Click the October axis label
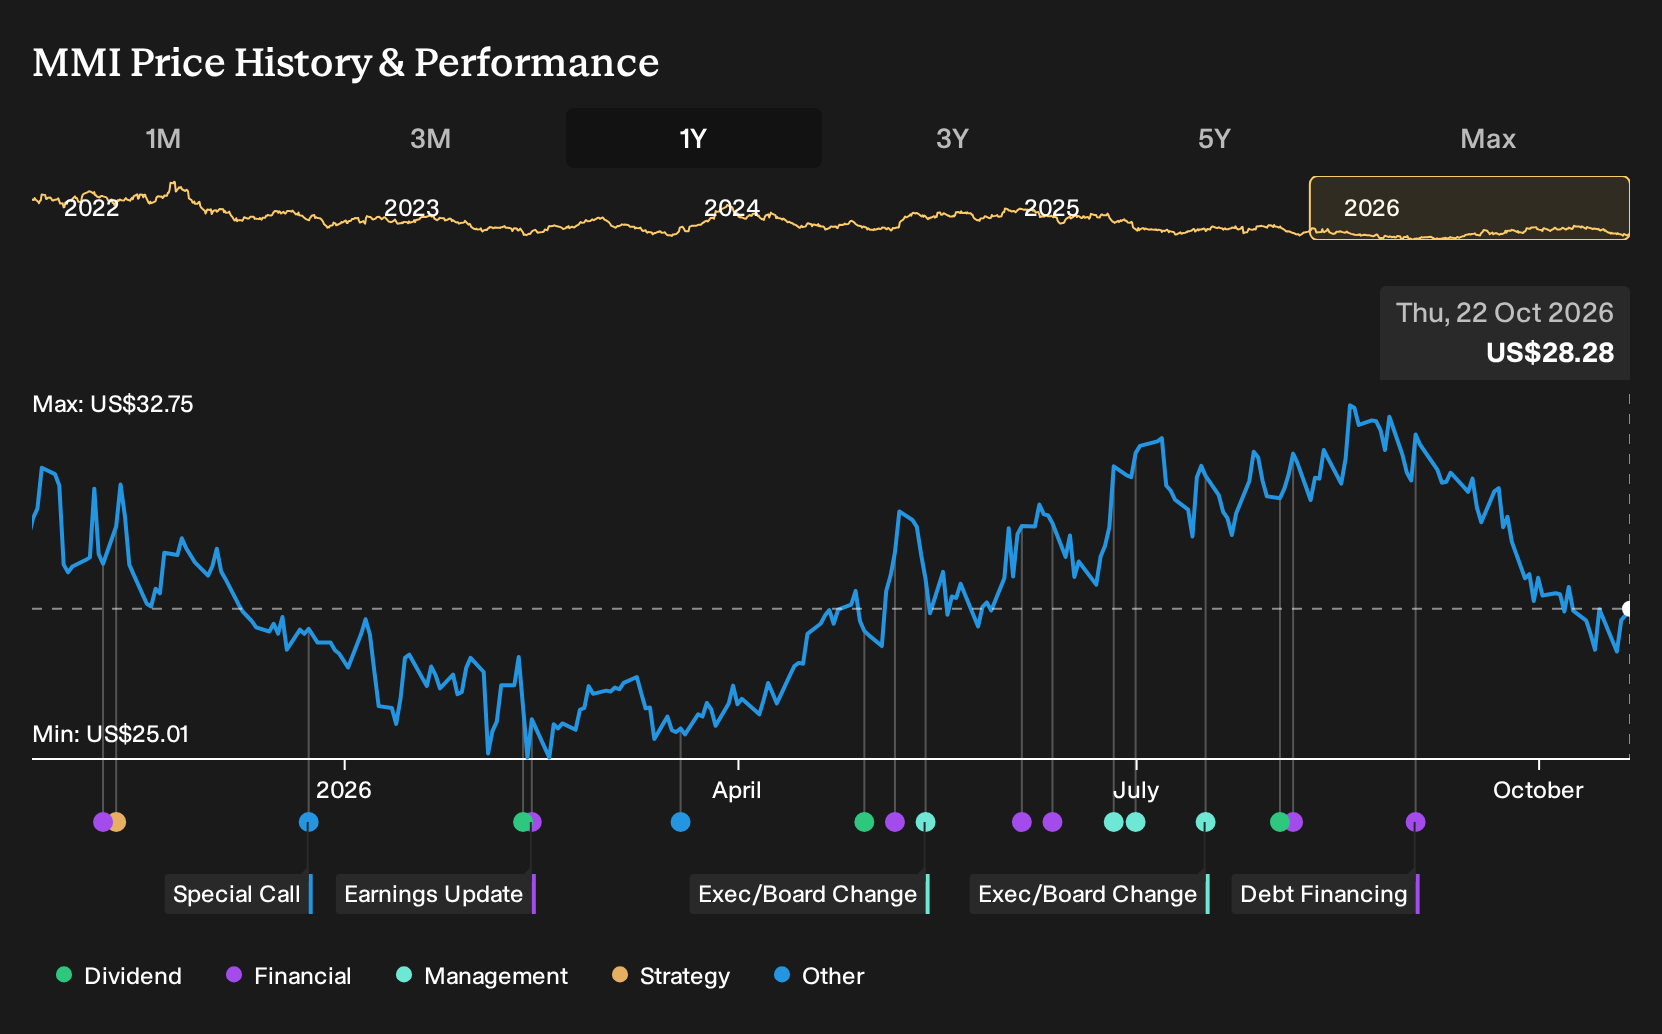Image resolution: width=1662 pixels, height=1034 pixels. tap(1538, 790)
